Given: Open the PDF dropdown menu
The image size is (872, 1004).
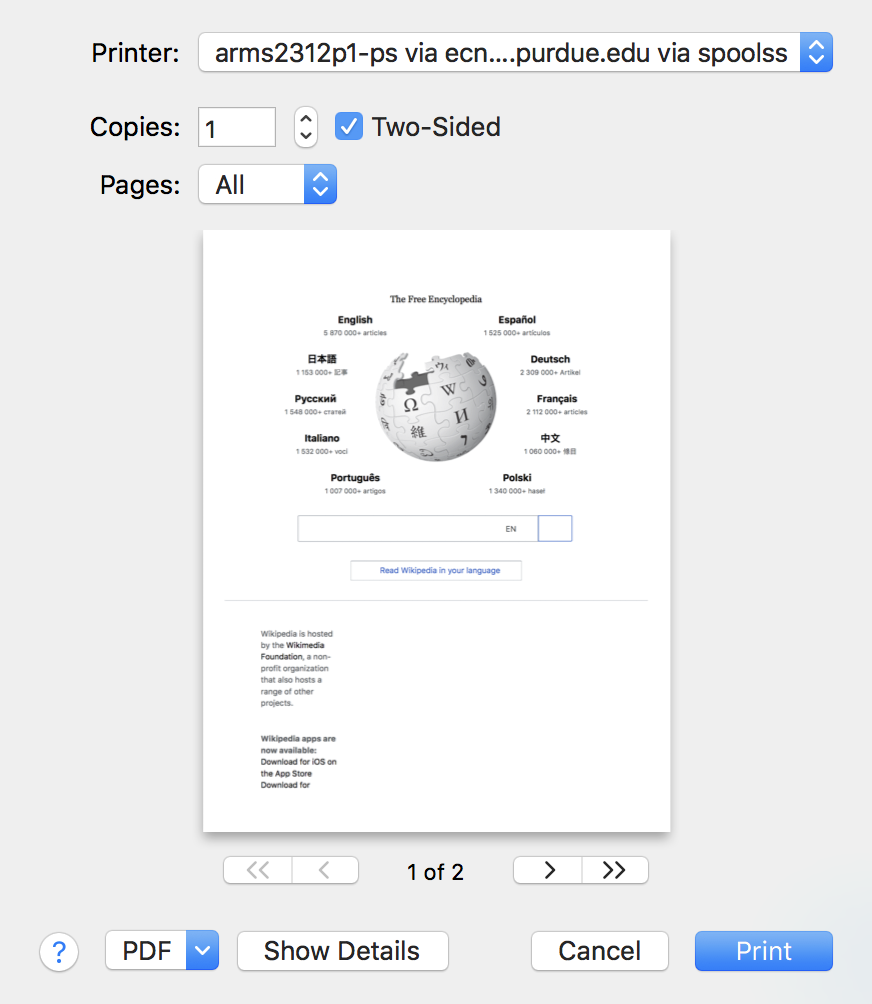Looking at the screenshot, I should pyautogui.click(x=202, y=951).
